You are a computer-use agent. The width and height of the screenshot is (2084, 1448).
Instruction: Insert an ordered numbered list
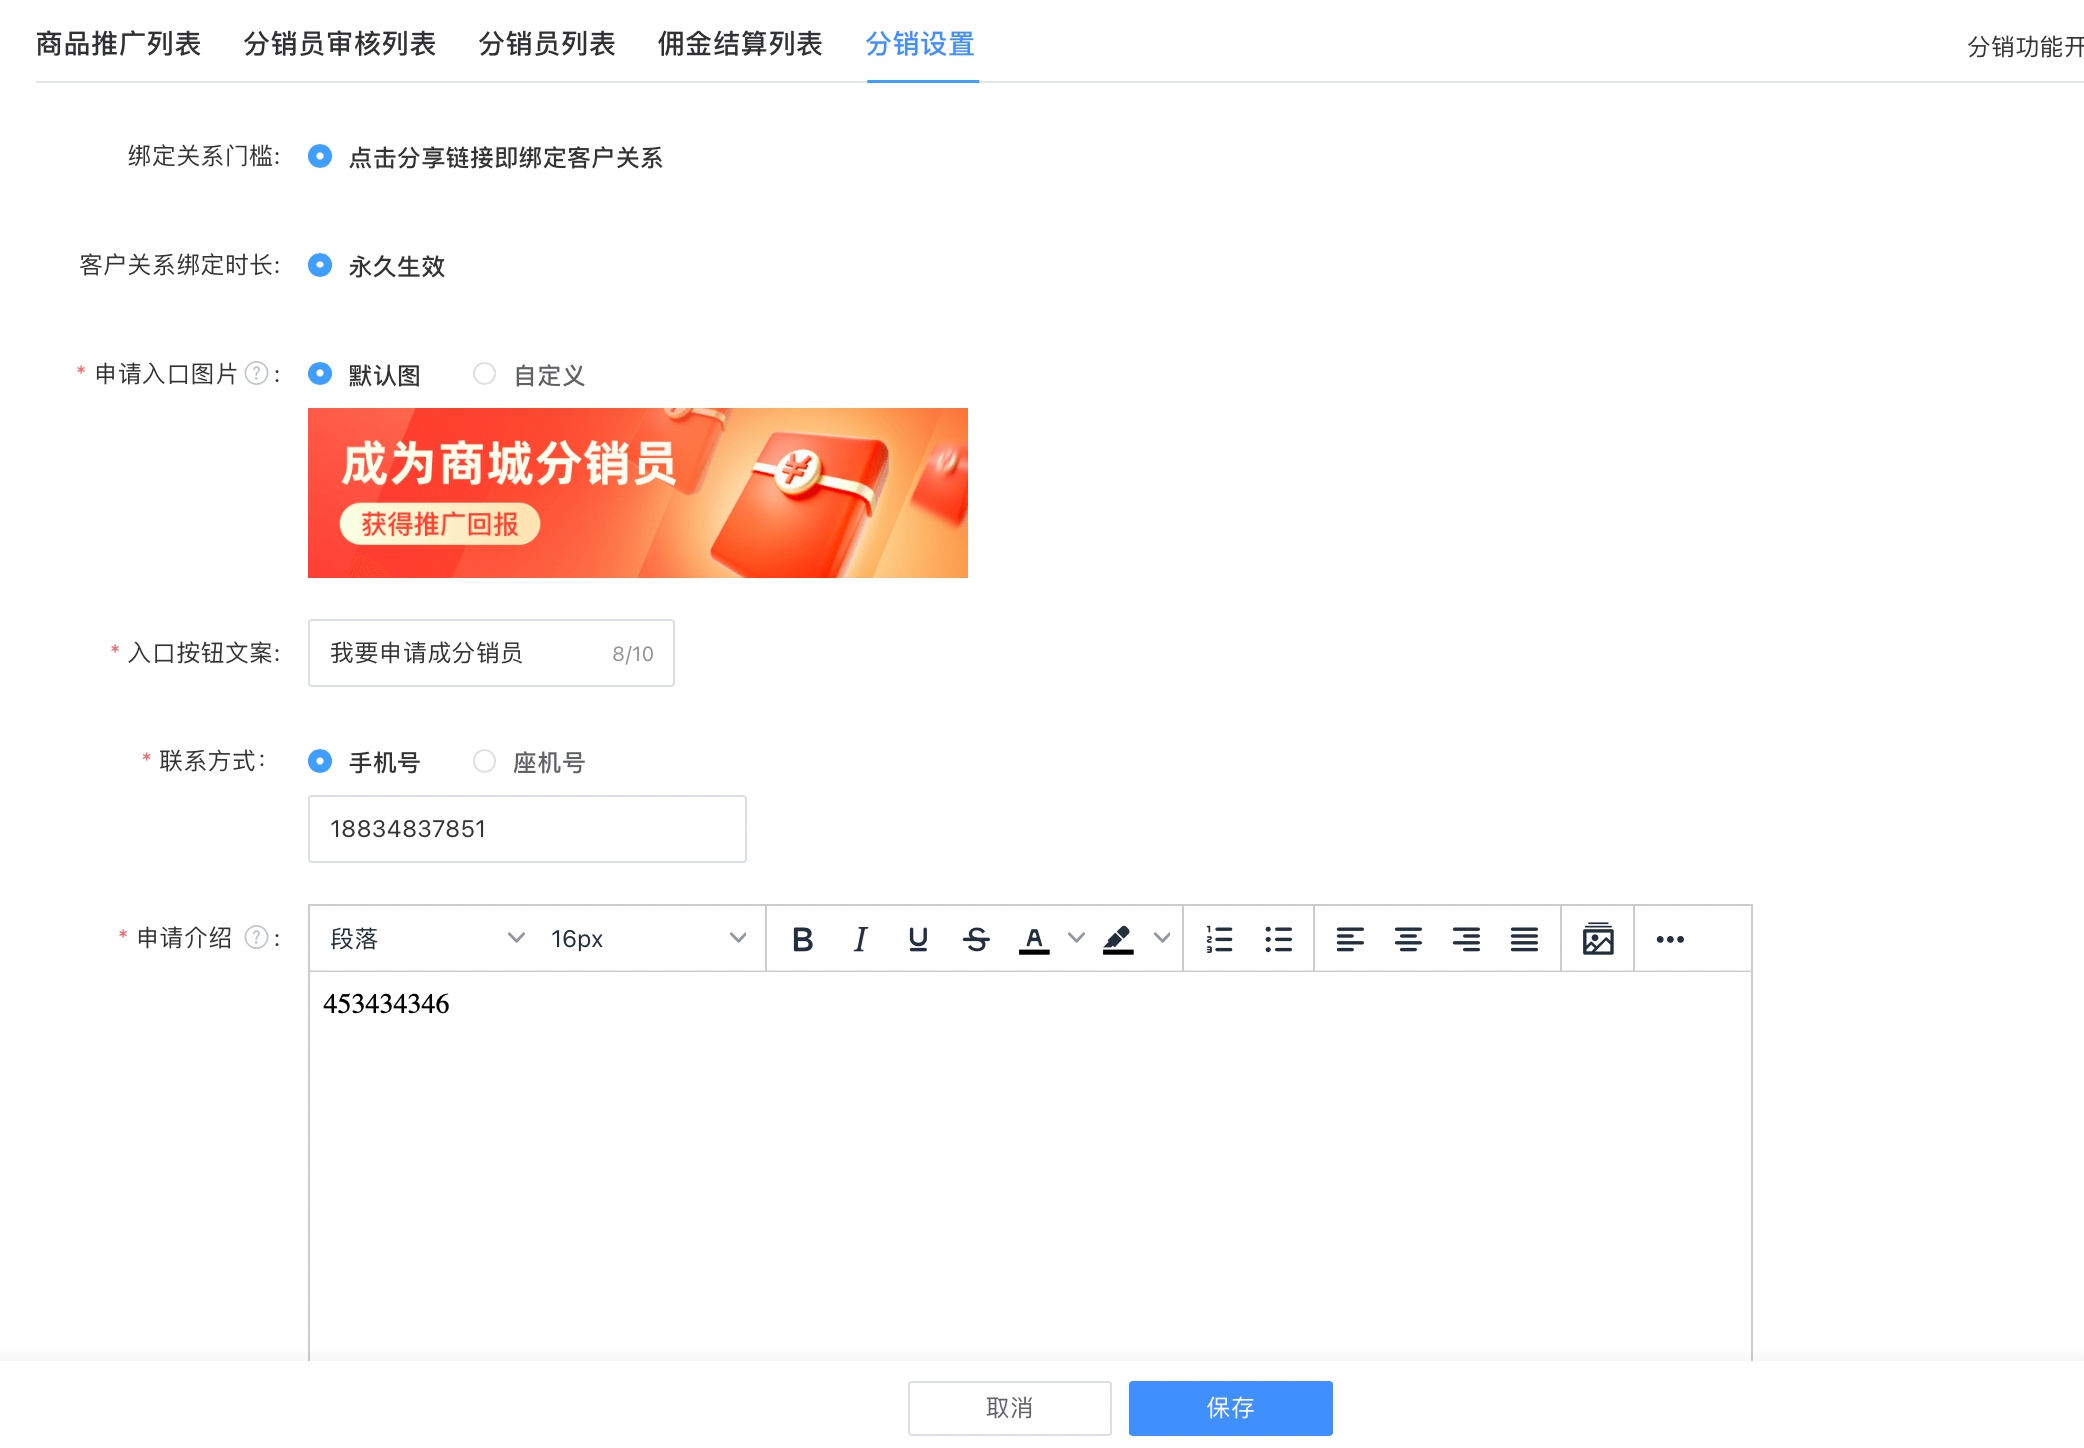tap(1219, 939)
